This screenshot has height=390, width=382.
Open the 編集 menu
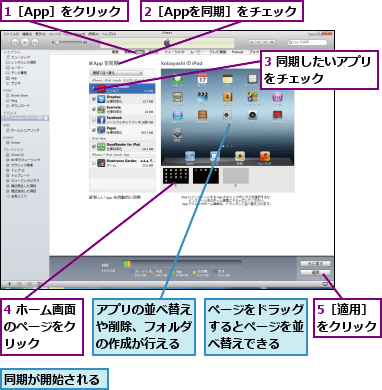coord(27,34)
